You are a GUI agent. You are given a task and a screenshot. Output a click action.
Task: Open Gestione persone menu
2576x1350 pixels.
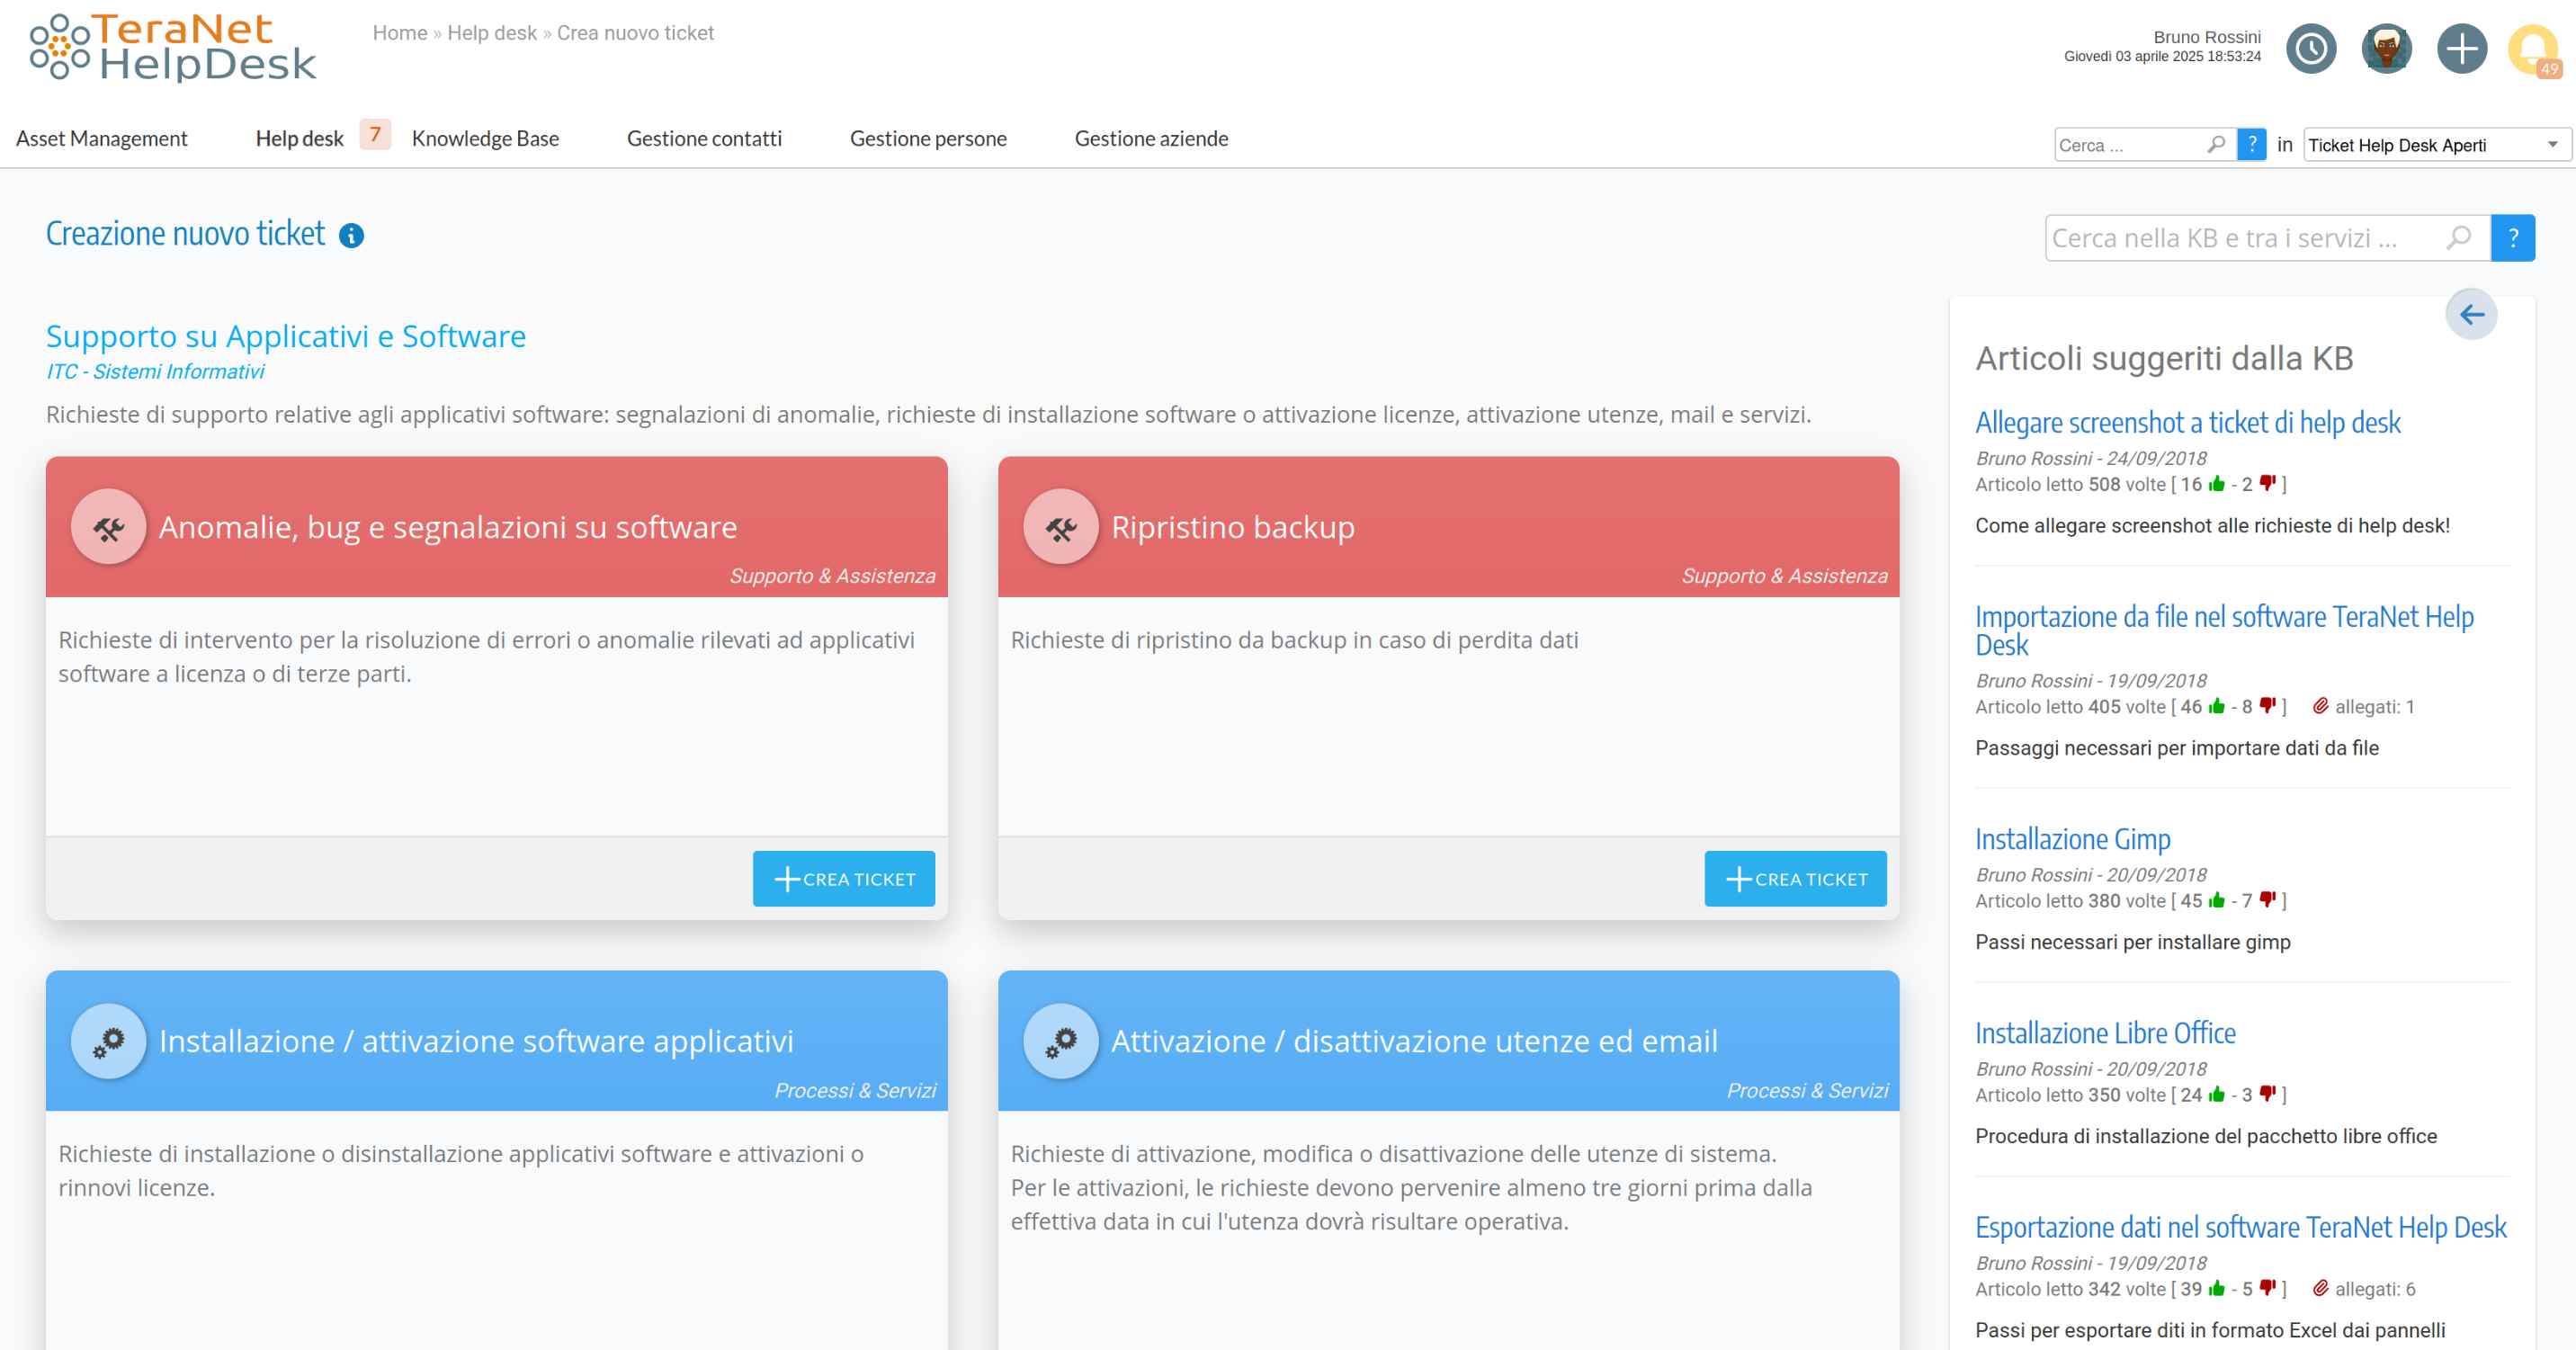pyautogui.click(x=928, y=138)
